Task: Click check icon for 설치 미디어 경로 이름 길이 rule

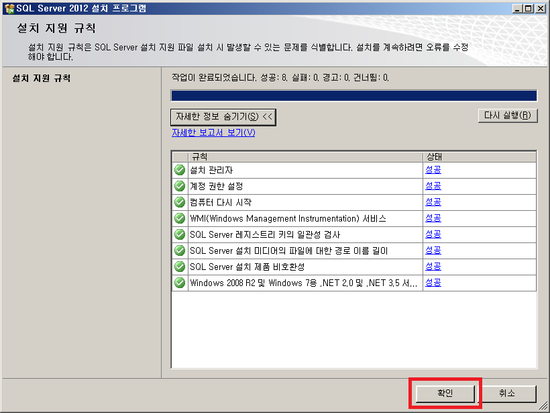Action: click(180, 251)
